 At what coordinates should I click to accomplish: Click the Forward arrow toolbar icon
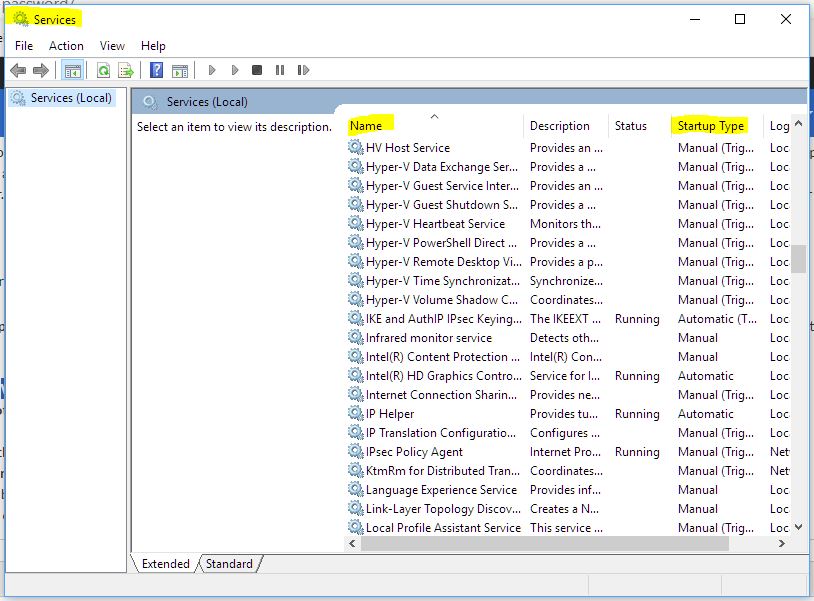(x=40, y=70)
